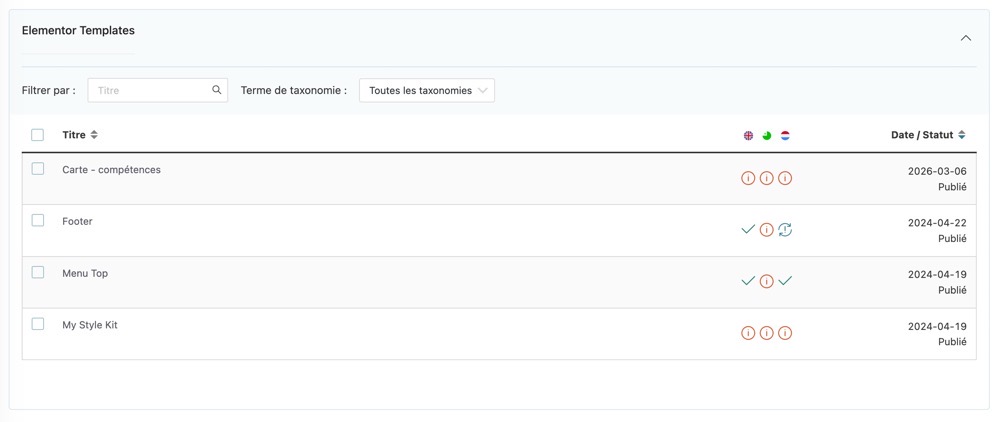Click the English flag column icon
The height and width of the screenshot is (422, 1000).
748,135
